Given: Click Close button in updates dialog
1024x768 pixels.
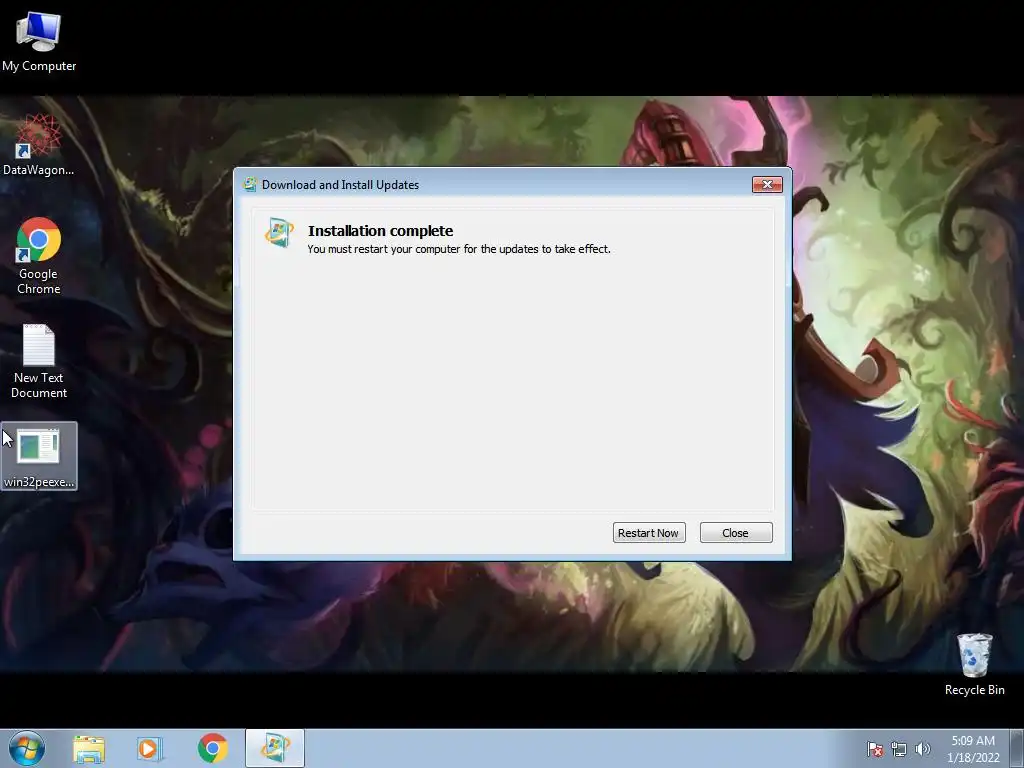Looking at the screenshot, I should 736,533.
